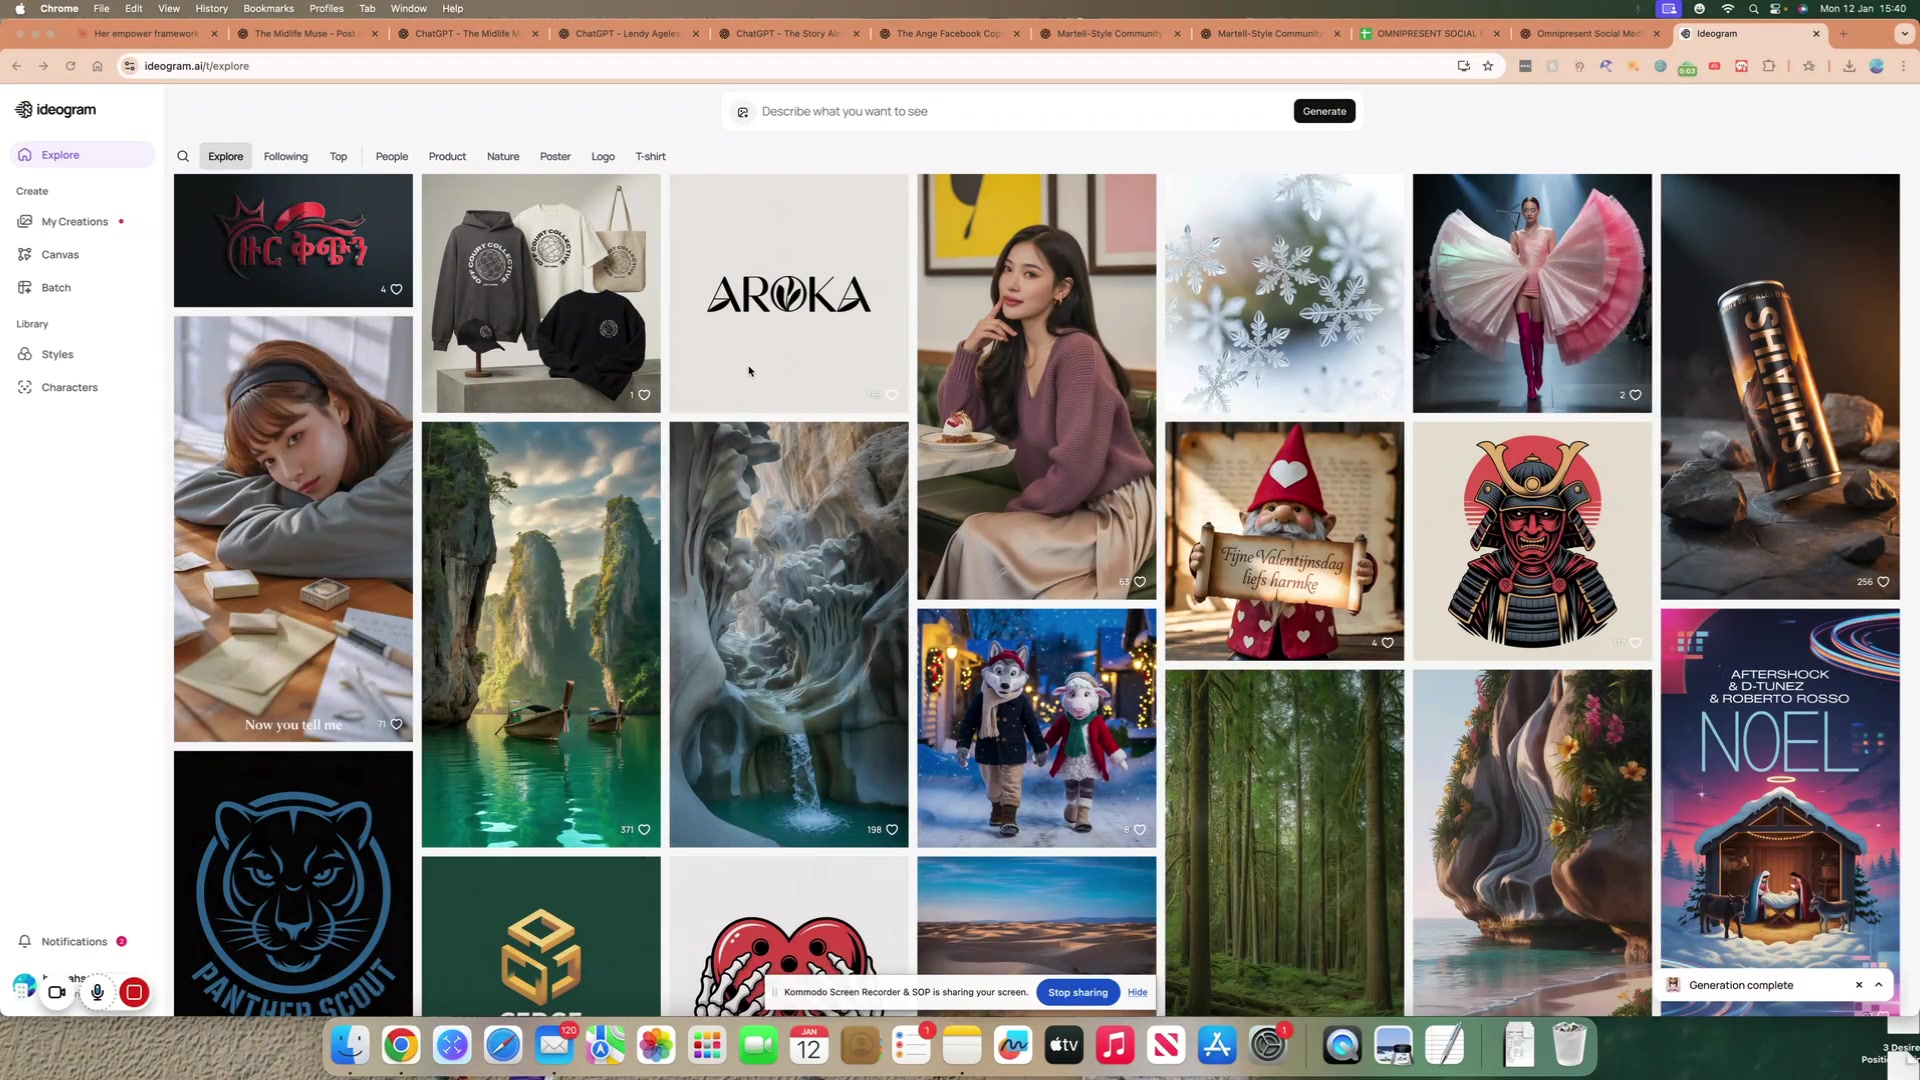Click the image upload icon in prompt box
This screenshot has width=1920, height=1080.
tap(743, 112)
